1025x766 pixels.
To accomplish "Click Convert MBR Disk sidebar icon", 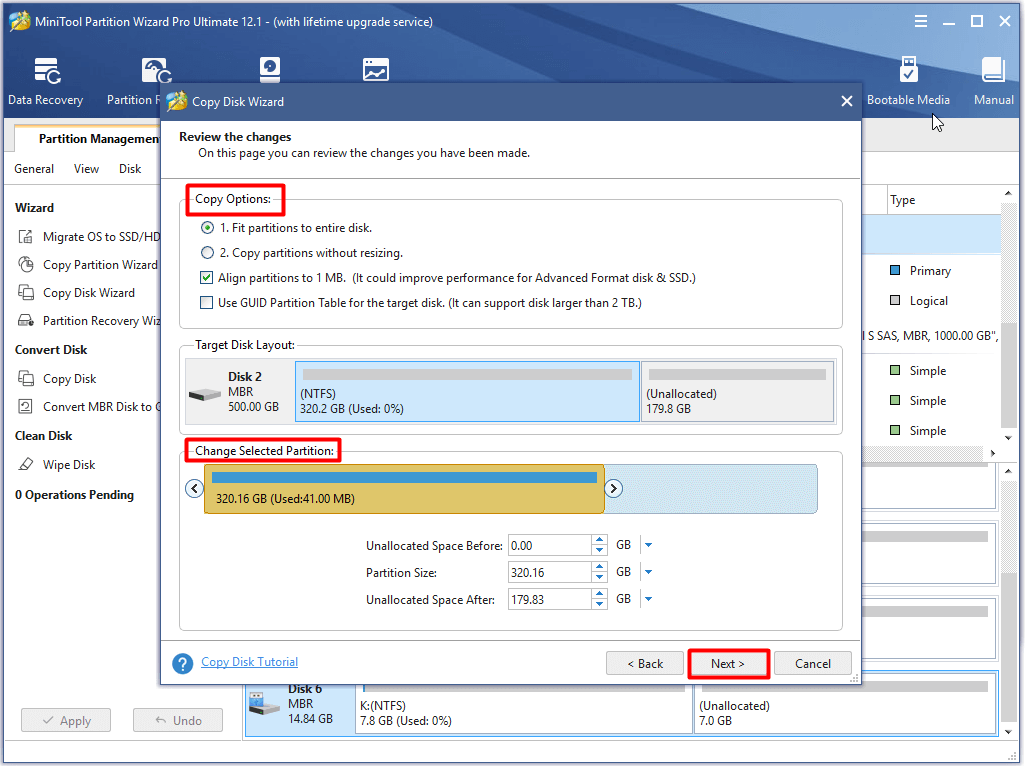I will point(25,407).
